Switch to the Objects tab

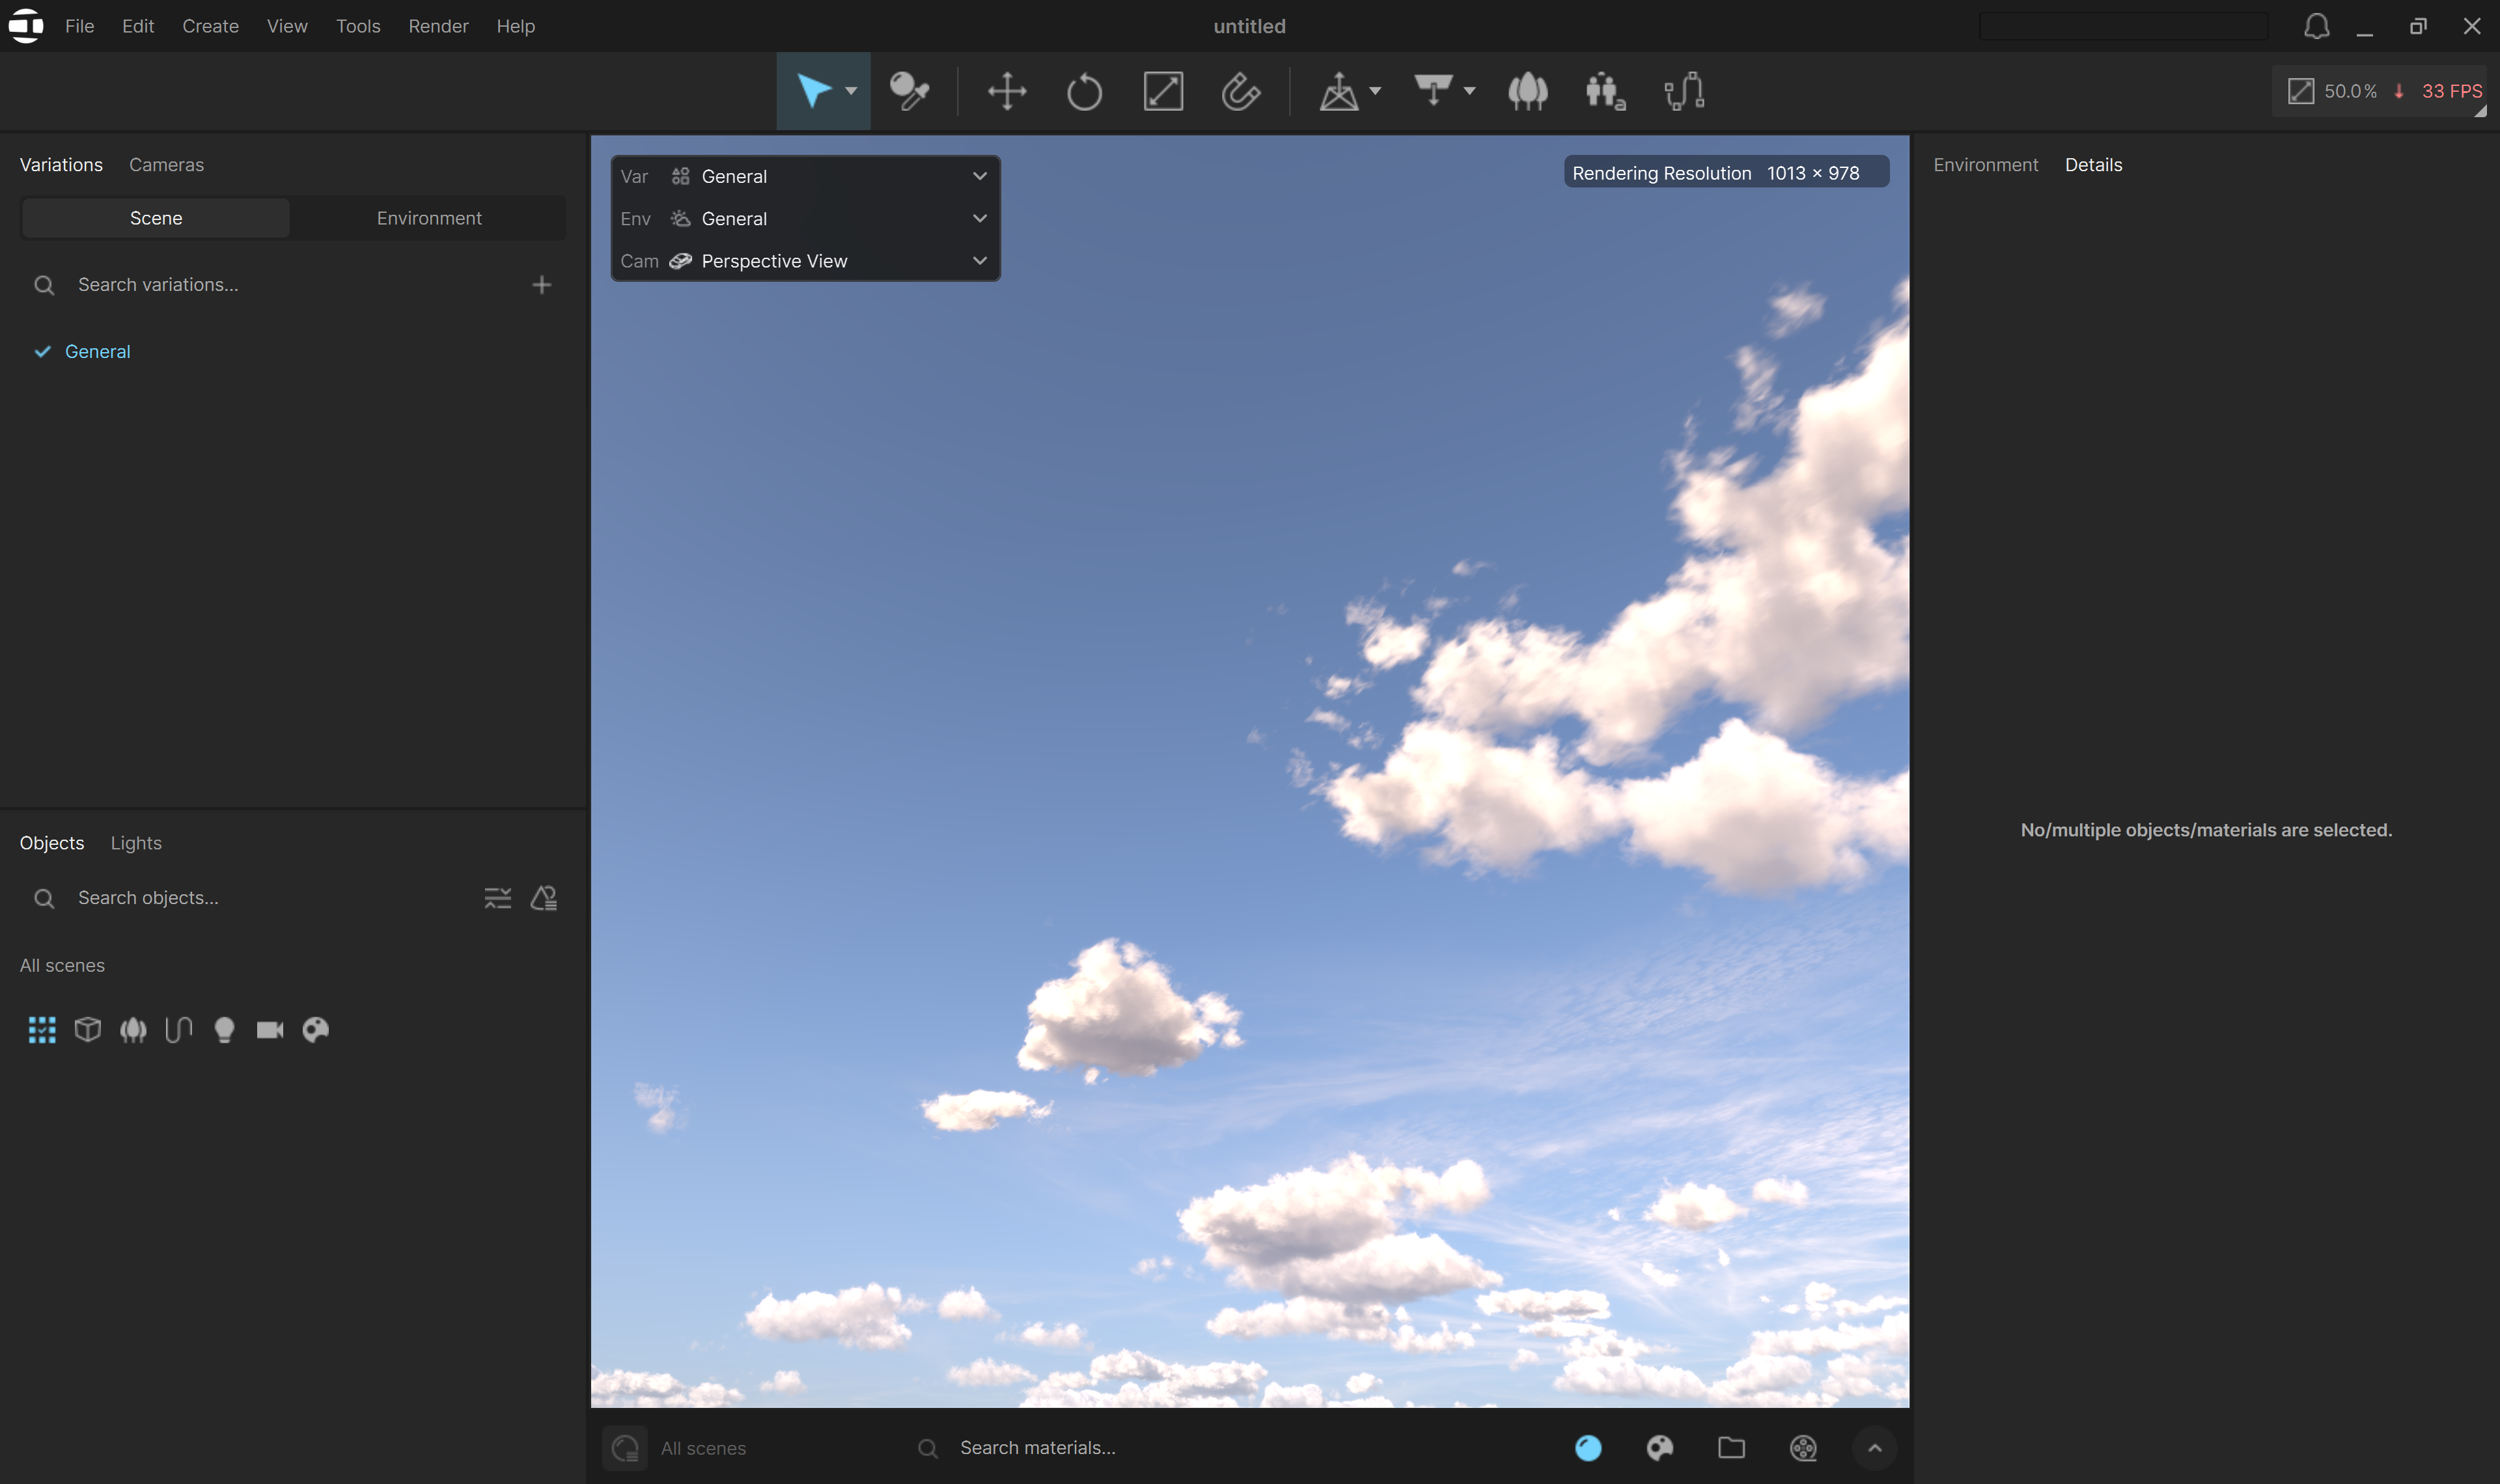52,843
